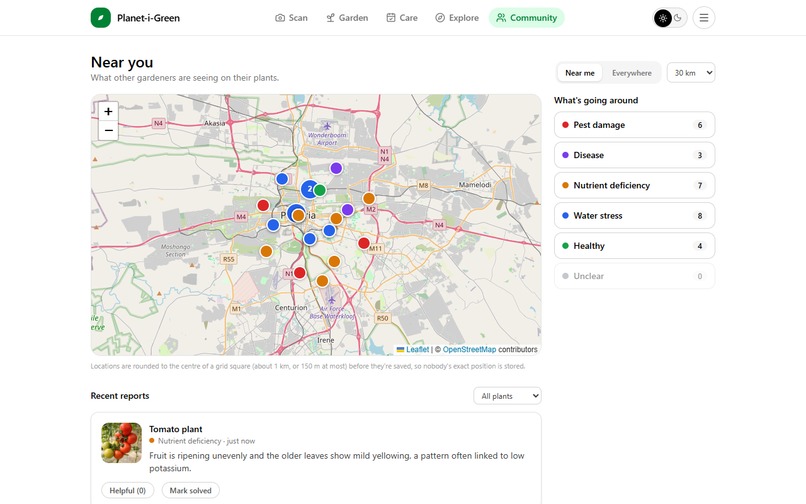806x504 pixels.
Task: Toggle the Healthy category filter
Action: (634, 246)
